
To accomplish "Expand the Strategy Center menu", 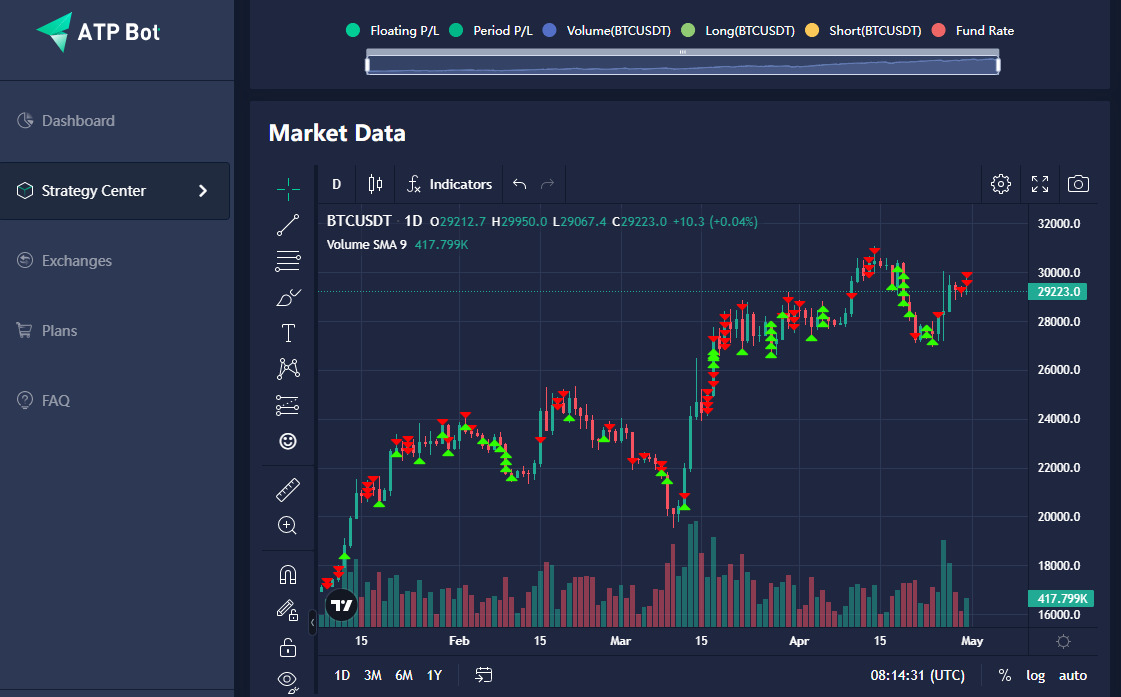I will (115, 191).
